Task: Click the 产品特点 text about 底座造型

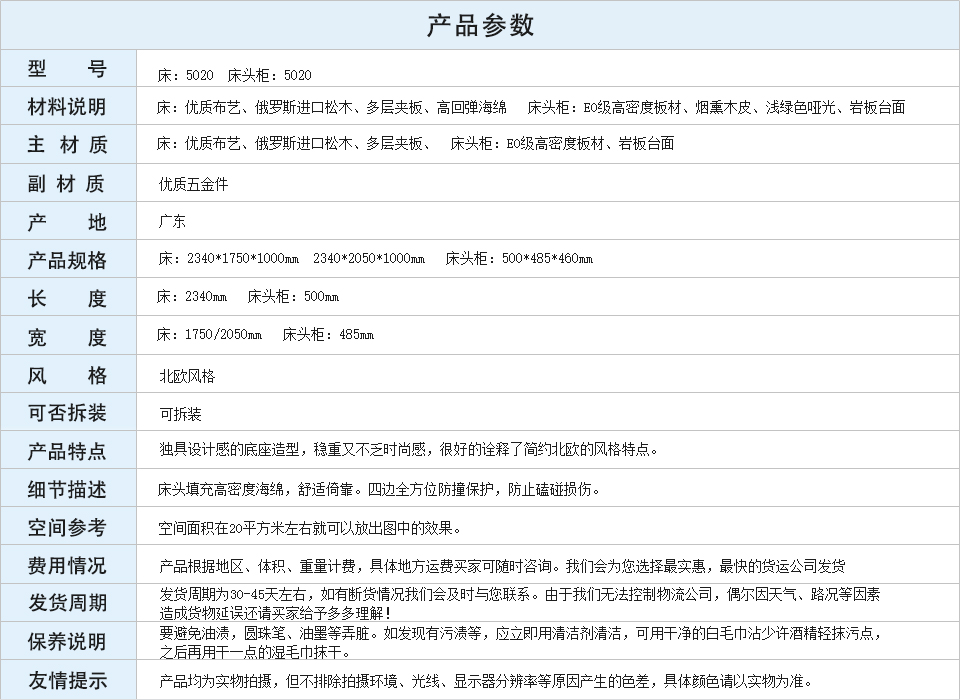Action: click(x=409, y=450)
